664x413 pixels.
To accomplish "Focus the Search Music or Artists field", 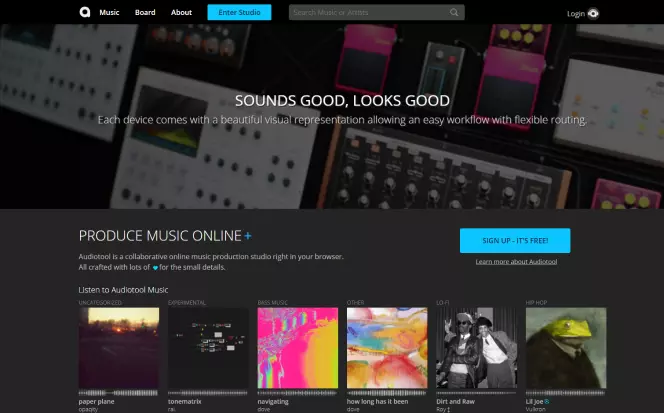I will tap(376, 12).
